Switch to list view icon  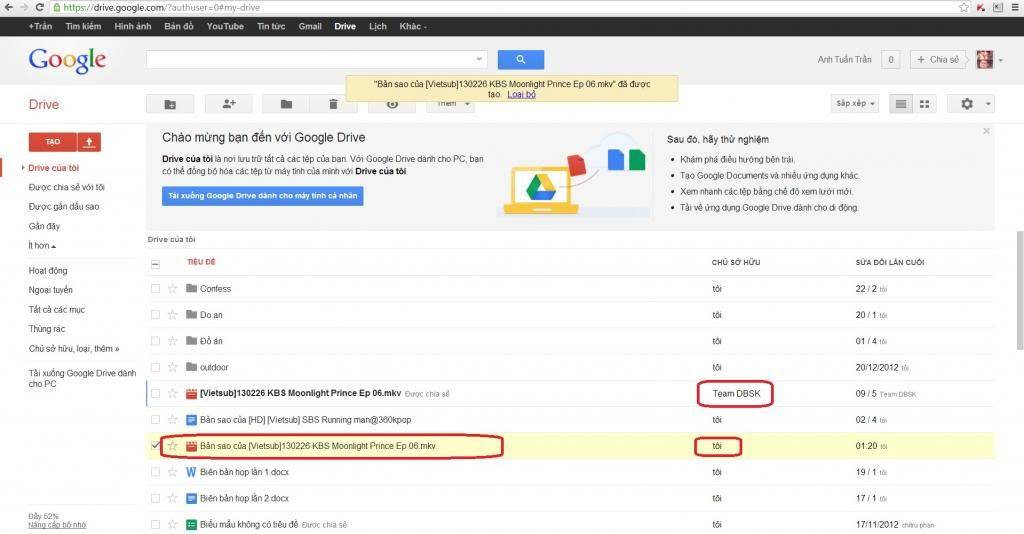[x=901, y=104]
